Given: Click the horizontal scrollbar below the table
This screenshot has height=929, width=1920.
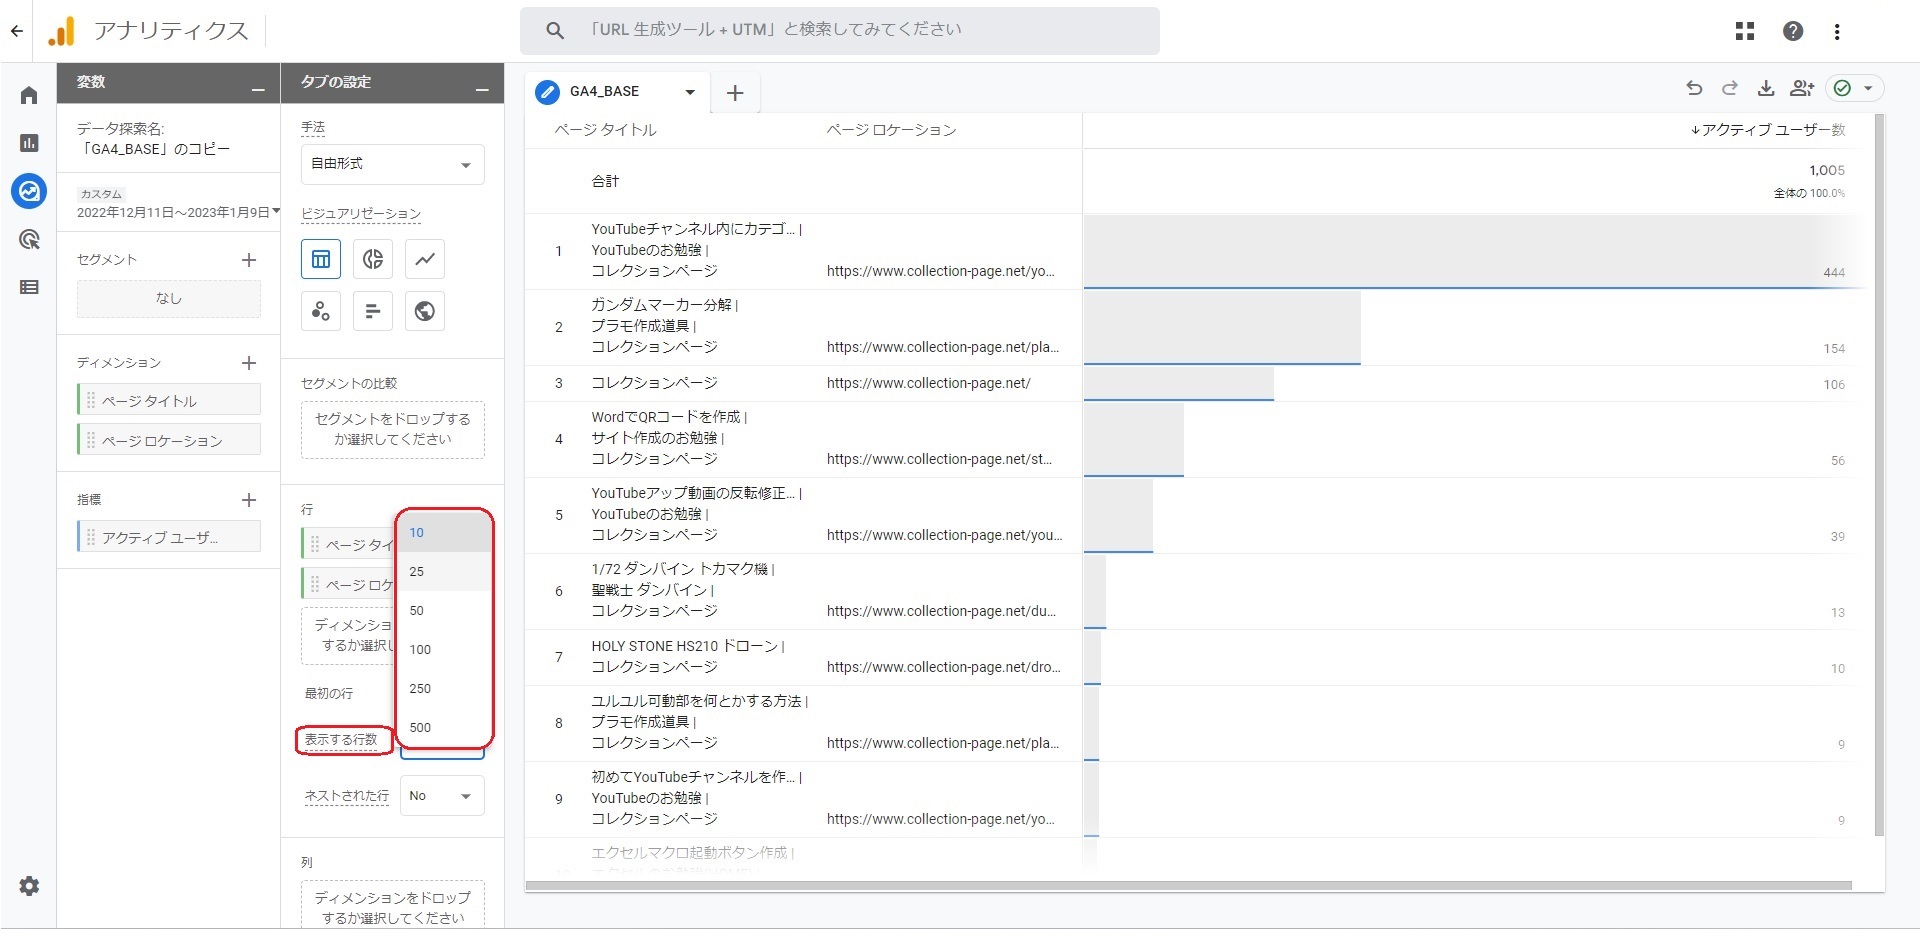Looking at the screenshot, I should (x=1188, y=886).
